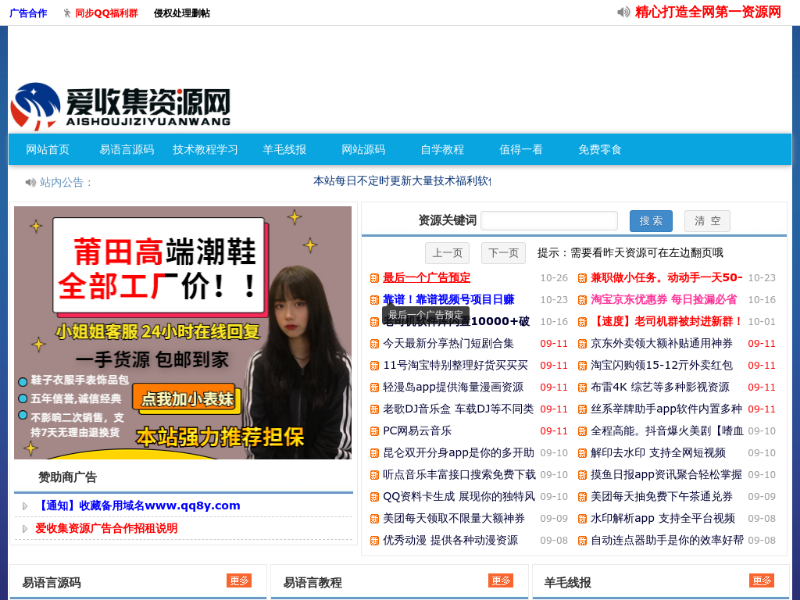
Task: Expand the arrow beside 爱收集资源广告合作招租说明
Action: (25, 528)
